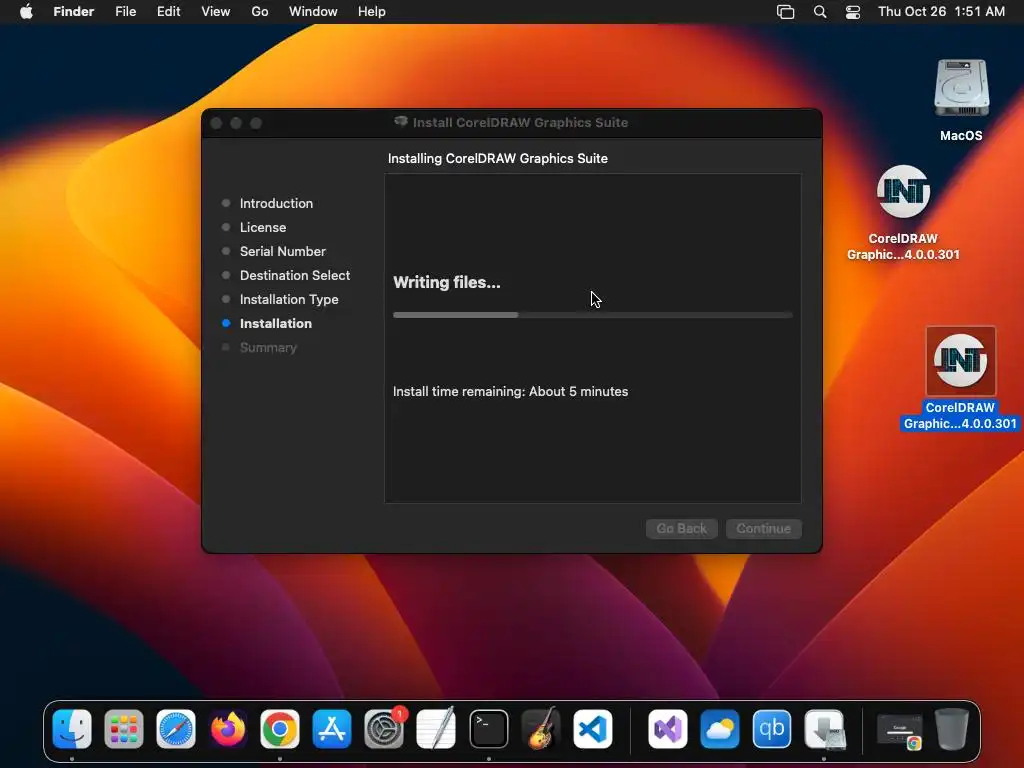Restore minimized Chrome window in Dock
Screen dimensions: 1024x768
(900, 731)
